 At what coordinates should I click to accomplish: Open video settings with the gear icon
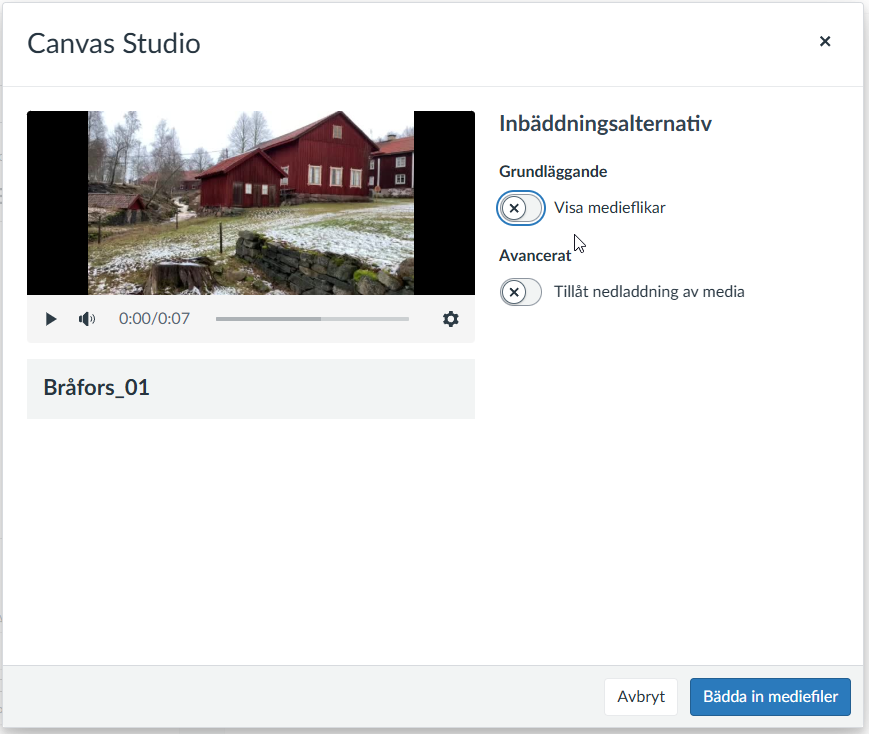(x=451, y=319)
